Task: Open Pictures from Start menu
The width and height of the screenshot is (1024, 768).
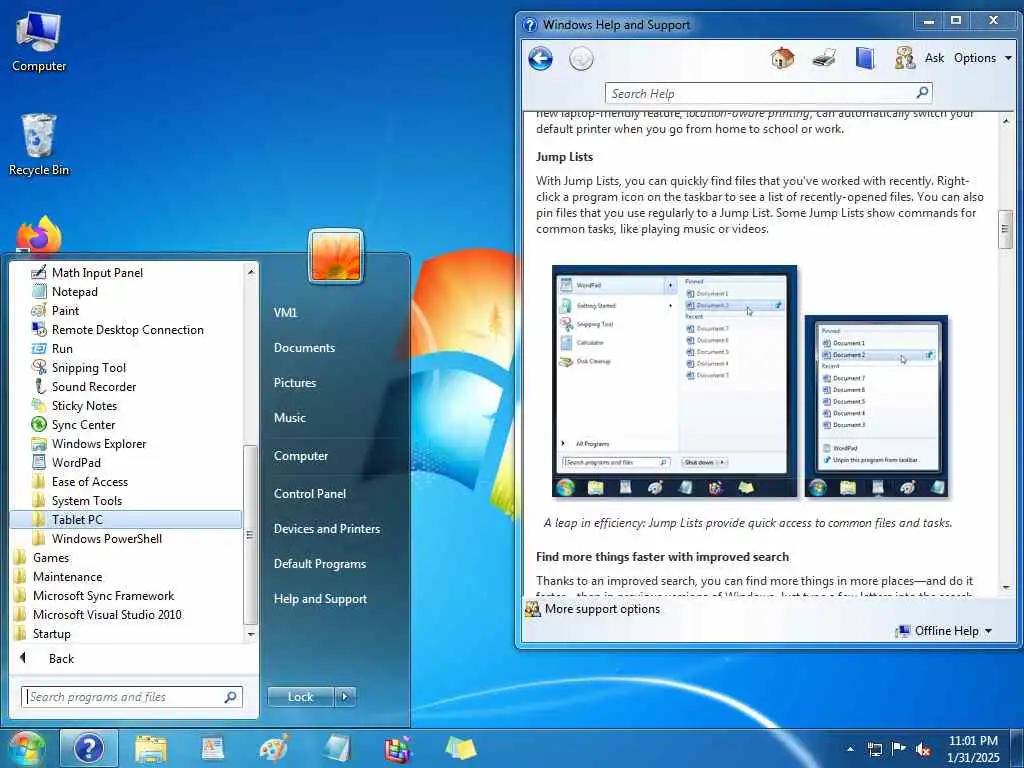Action: point(295,383)
